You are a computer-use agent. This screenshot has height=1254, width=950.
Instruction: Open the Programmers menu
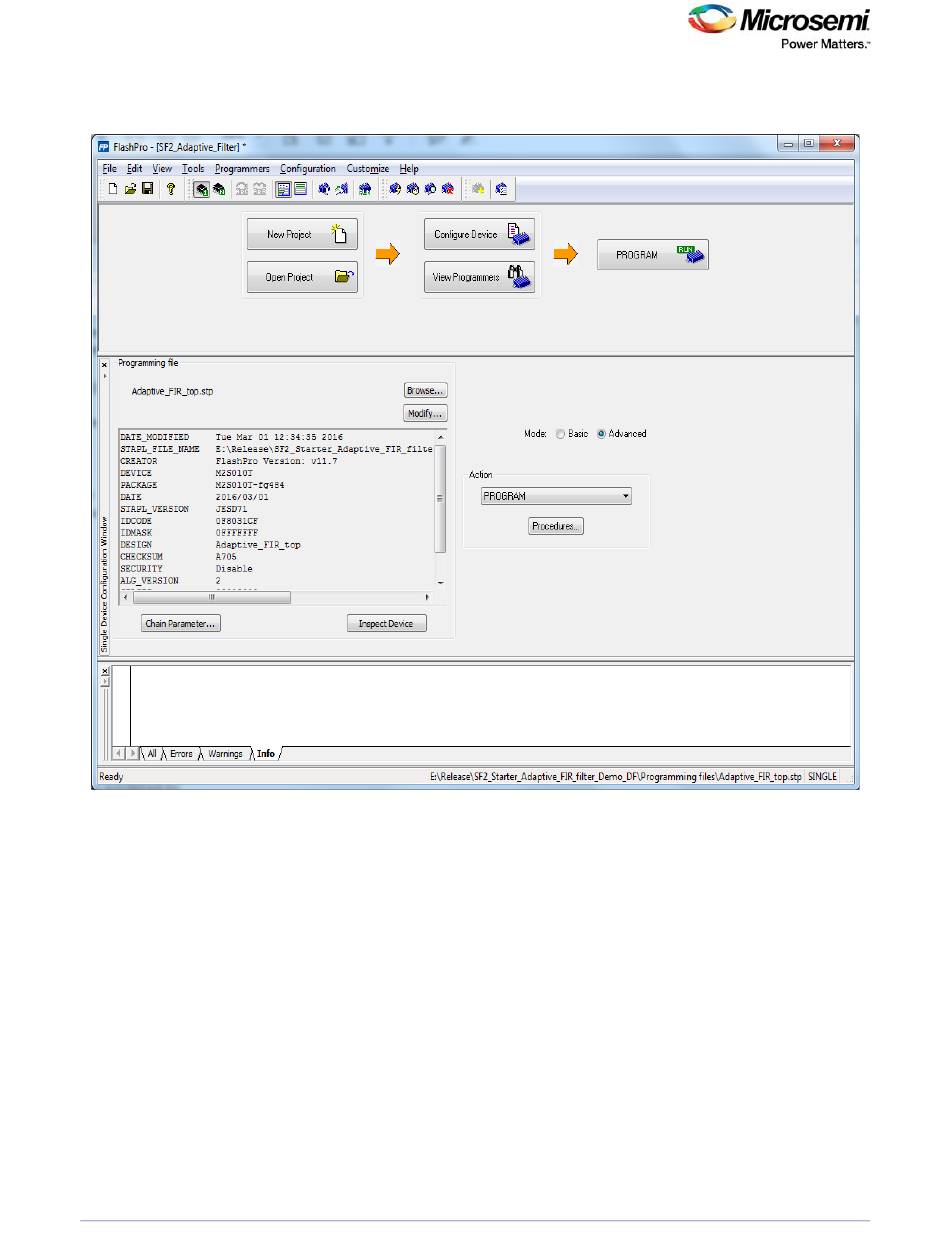click(242, 169)
